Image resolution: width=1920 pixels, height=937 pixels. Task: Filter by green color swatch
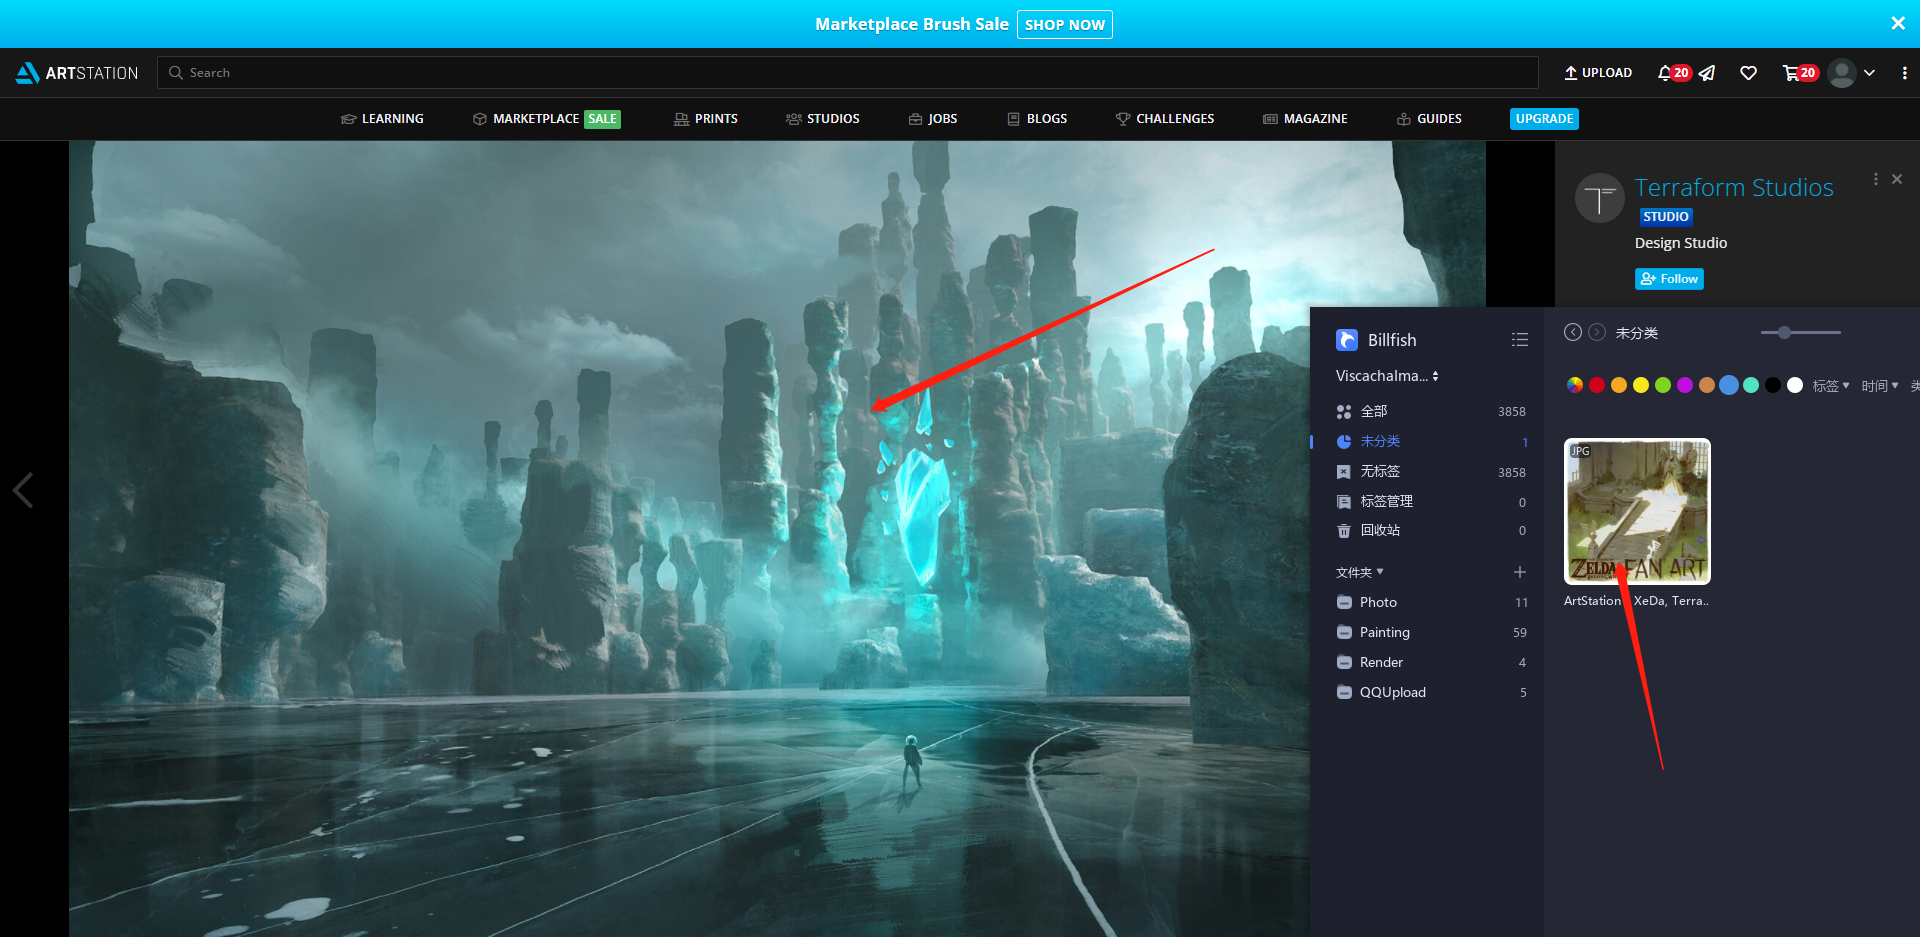coord(1663,385)
